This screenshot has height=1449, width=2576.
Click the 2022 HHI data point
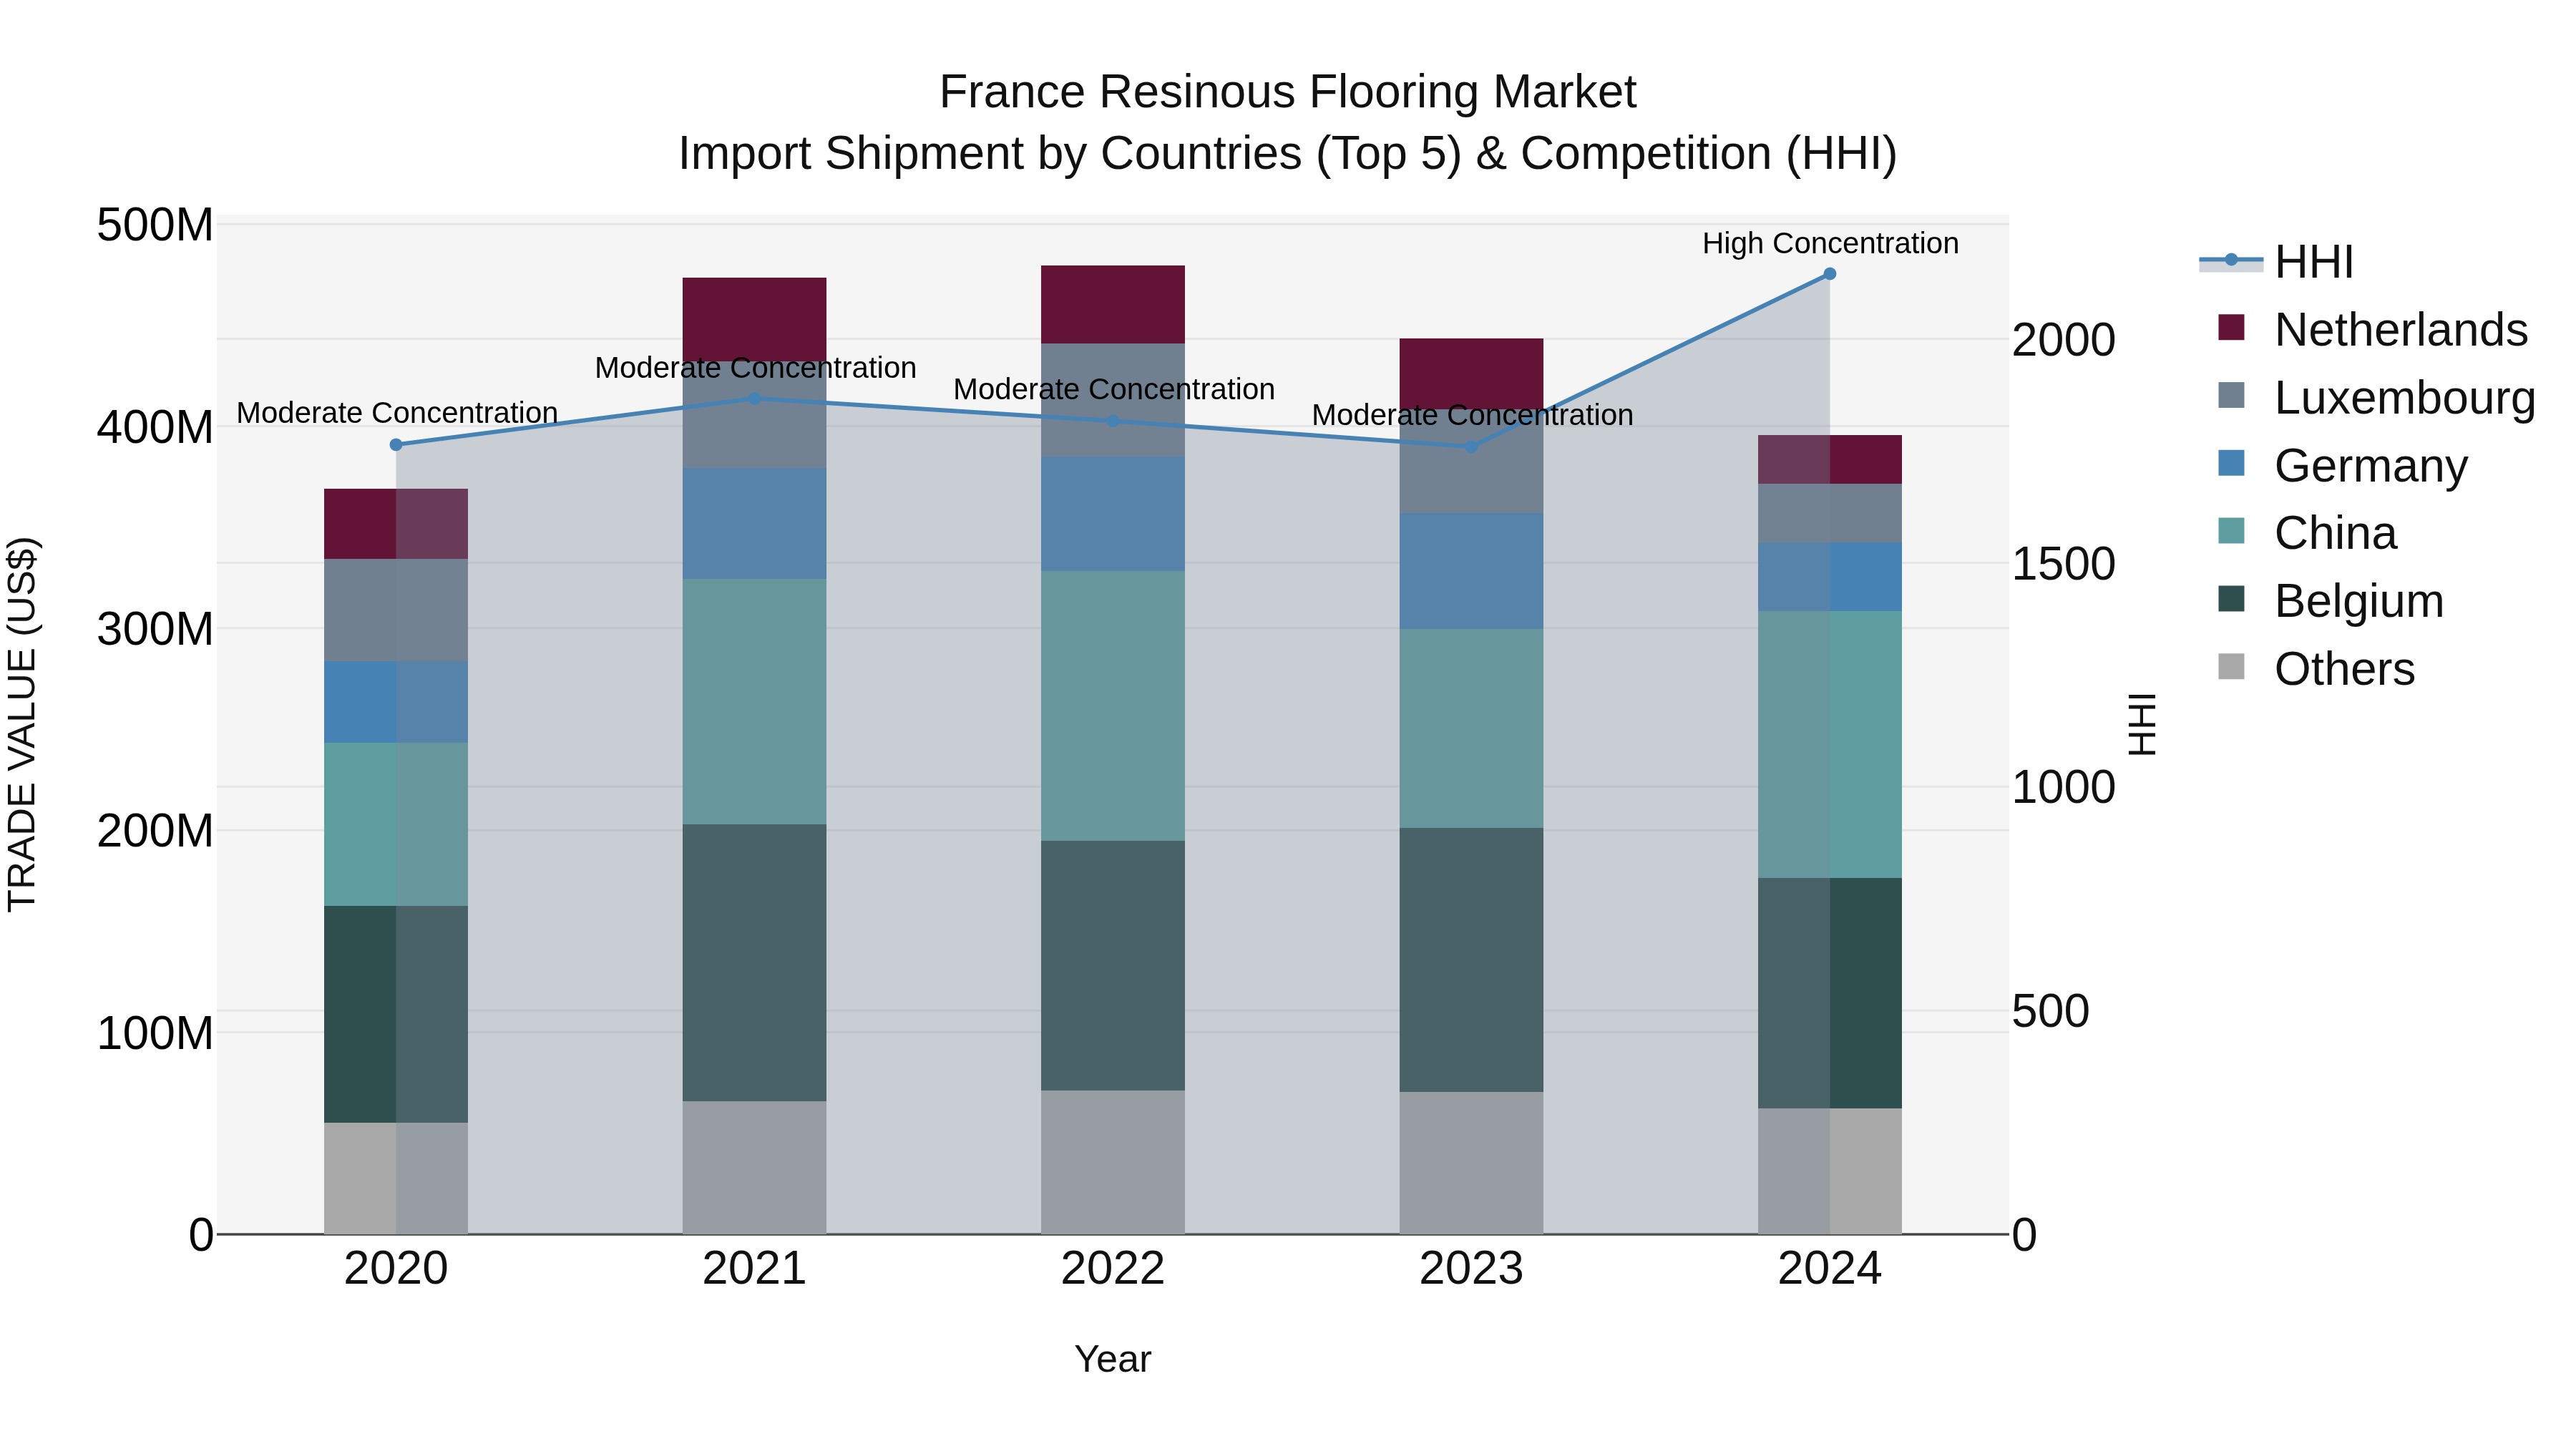(1113, 421)
